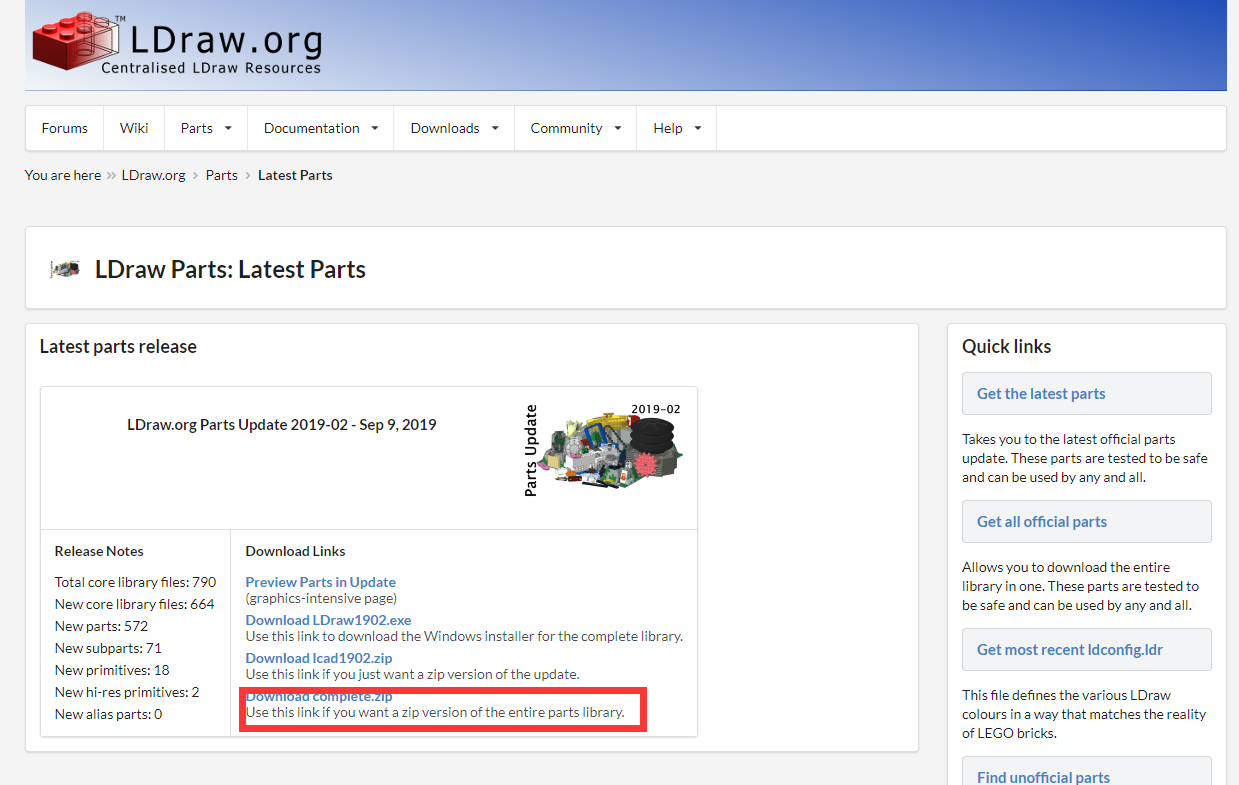Open the Forums menu item
Image resolution: width=1239 pixels, height=785 pixels.
pyautogui.click(x=65, y=128)
